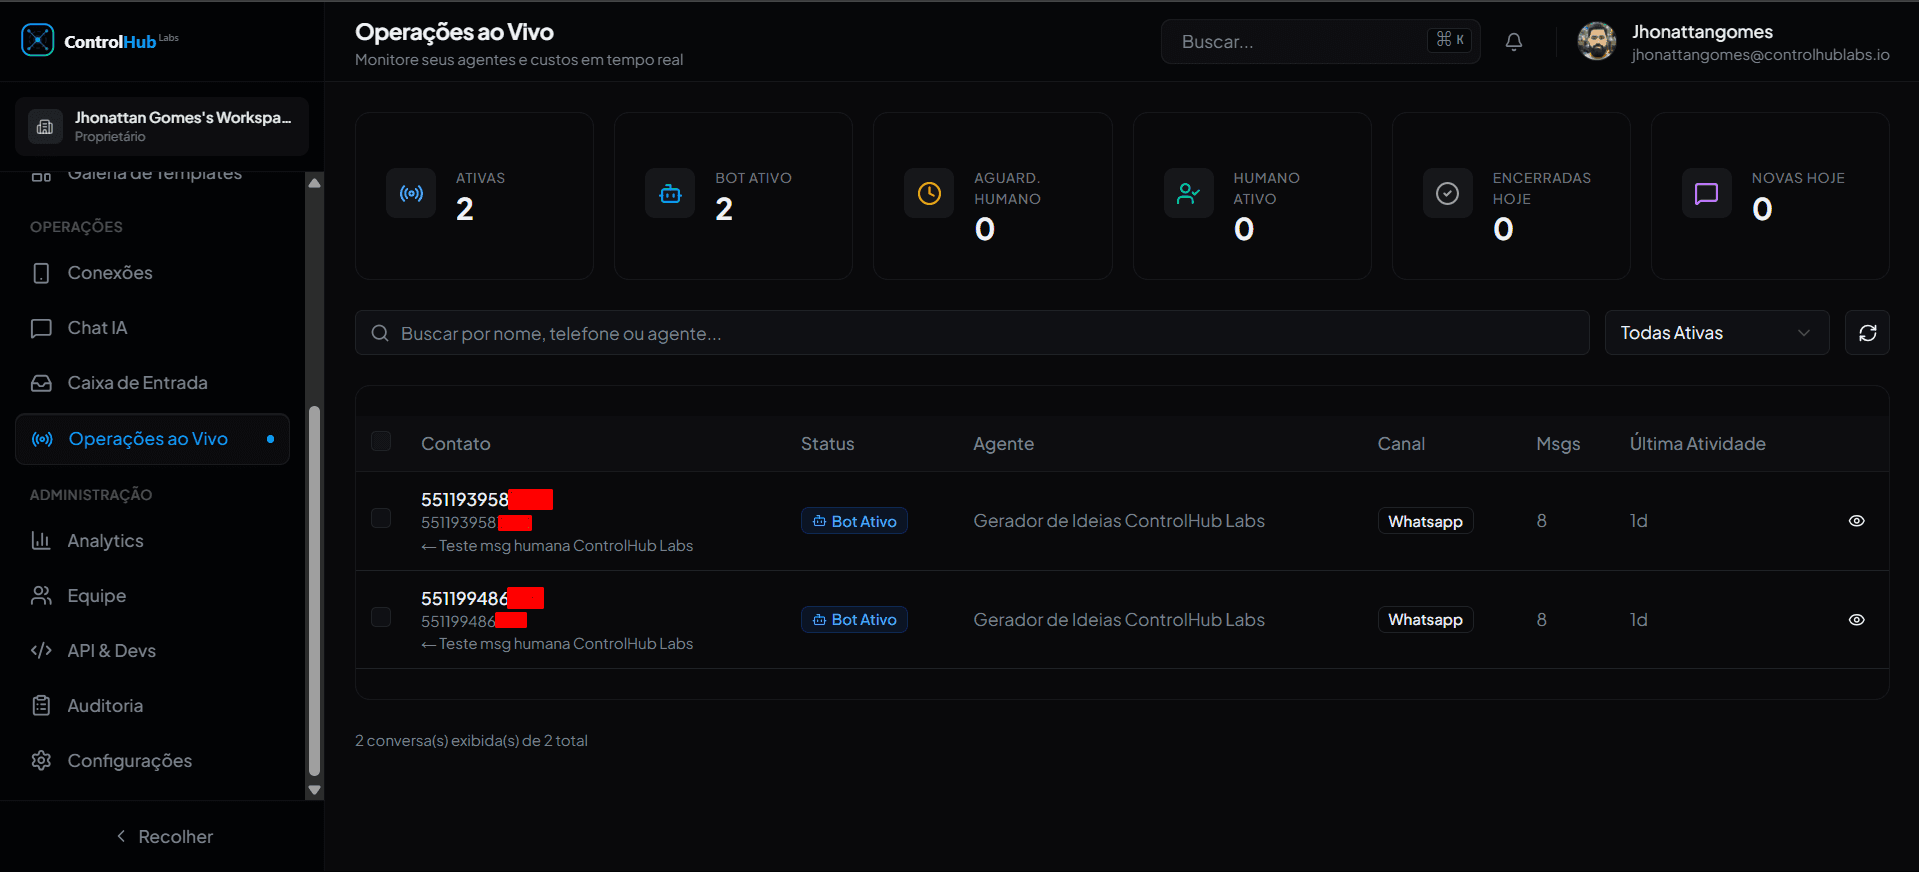Viewport: 1919px width, 872px height.
Task: Click the Caixa de Entrada inbox icon
Action: click(x=41, y=383)
